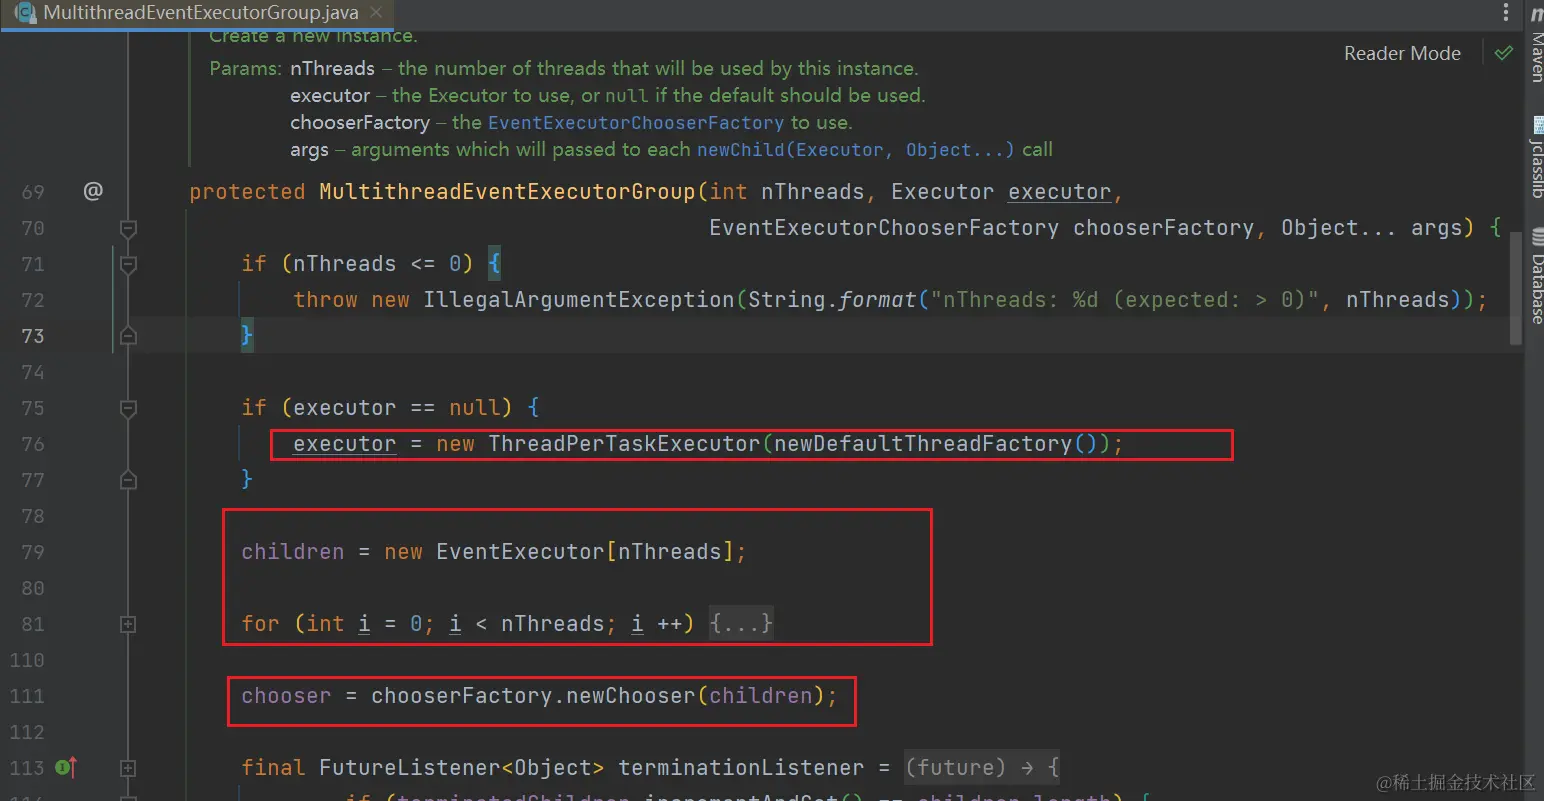
Task: Open the editor tabs options menu
Action: tap(1506, 12)
